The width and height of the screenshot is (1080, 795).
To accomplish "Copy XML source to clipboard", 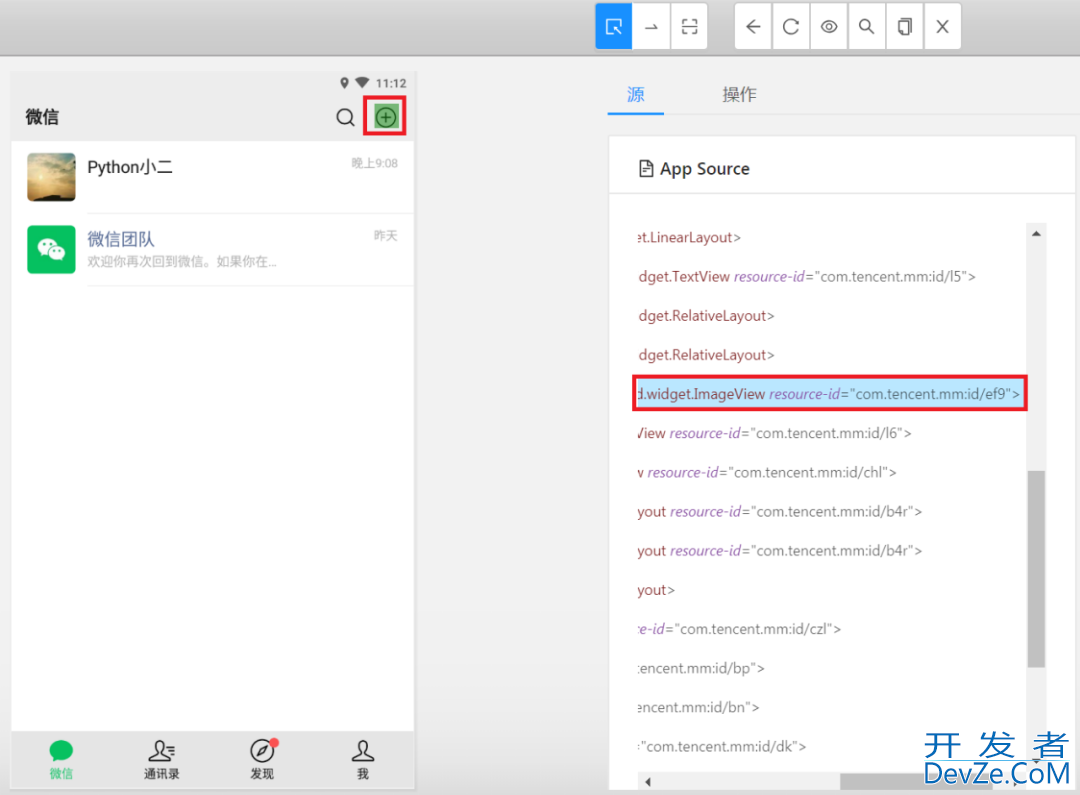I will pos(904,27).
